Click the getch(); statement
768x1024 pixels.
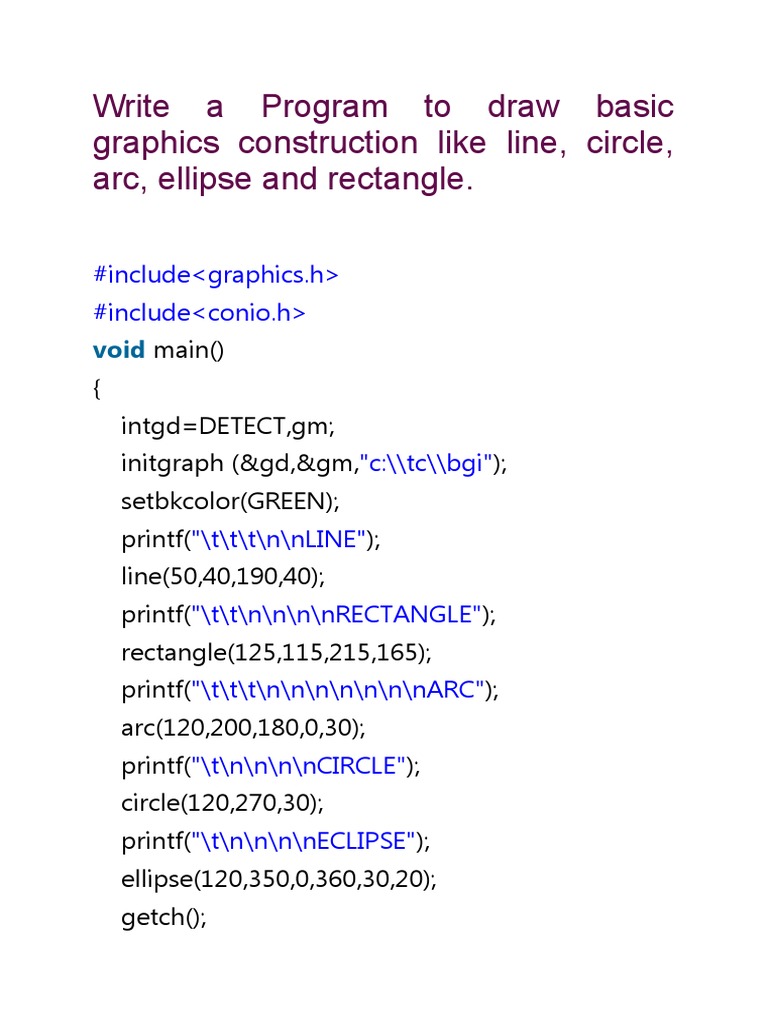point(164,917)
